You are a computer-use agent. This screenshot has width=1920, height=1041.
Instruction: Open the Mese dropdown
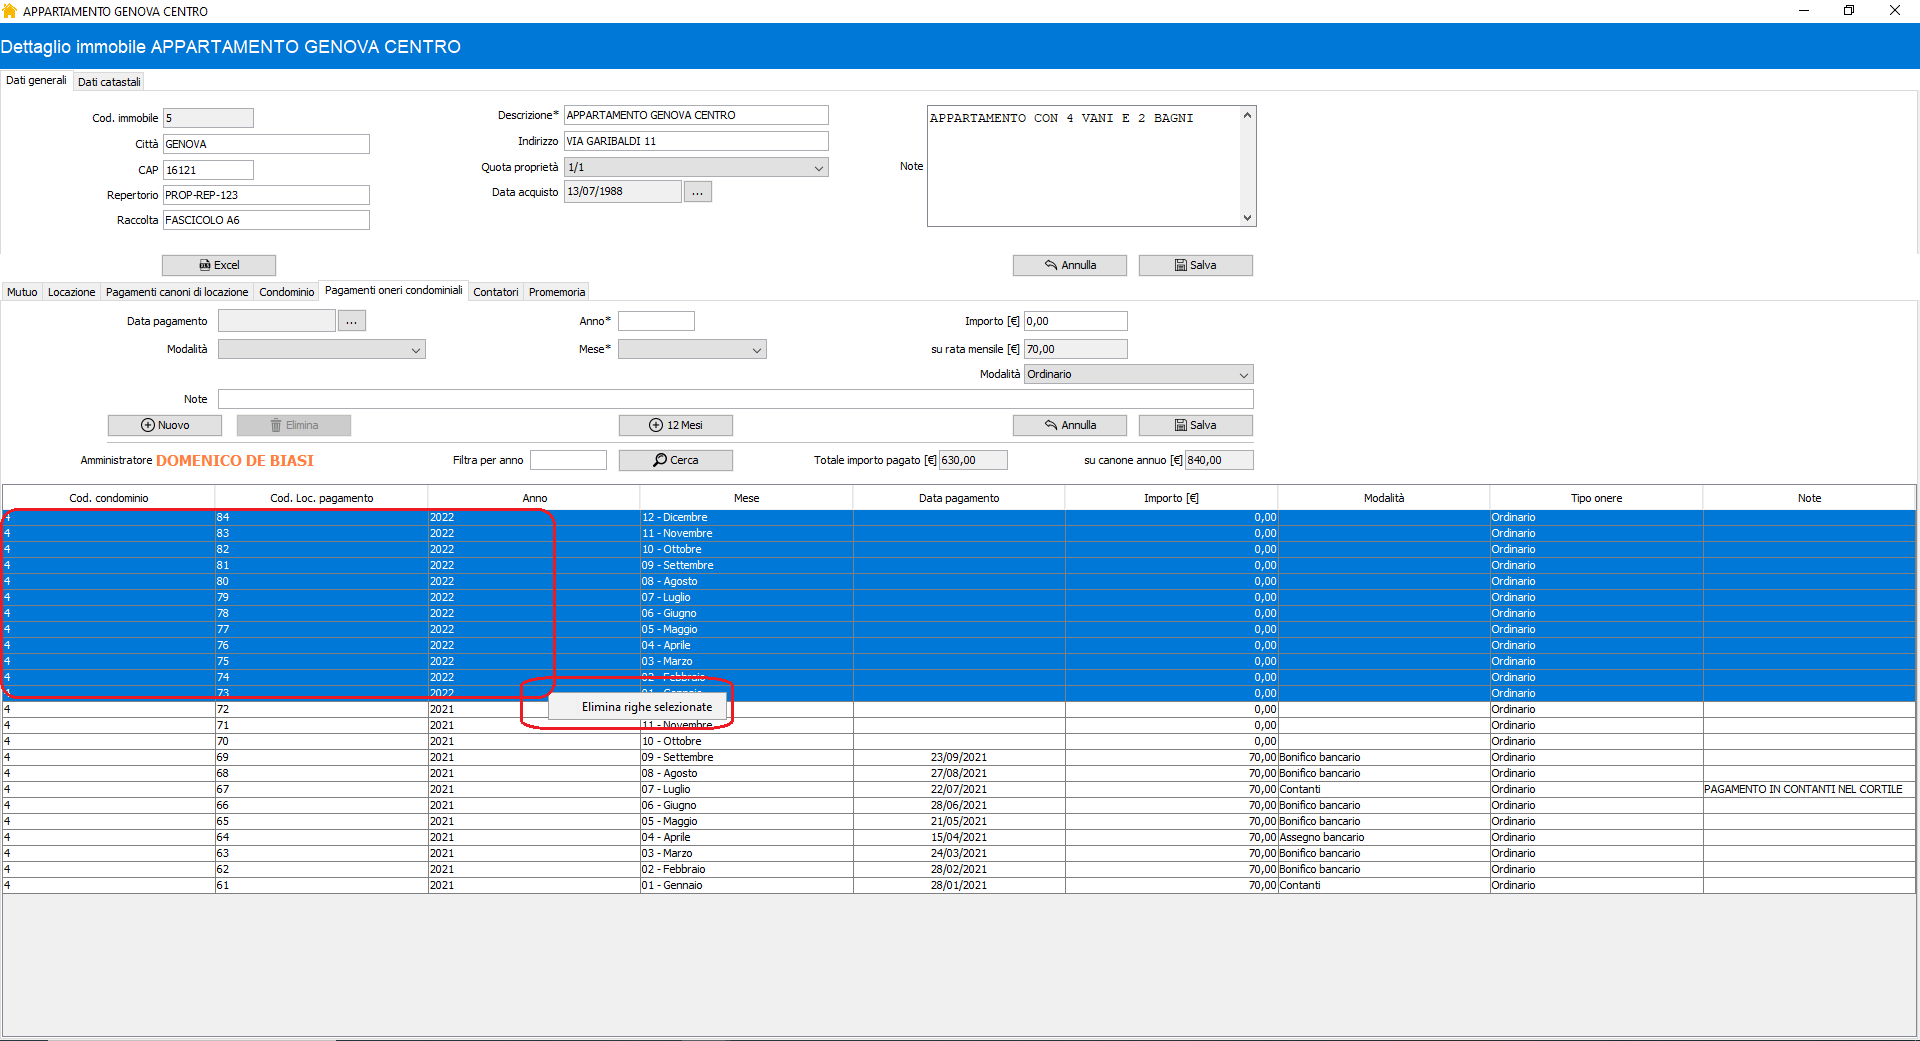(x=757, y=350)
